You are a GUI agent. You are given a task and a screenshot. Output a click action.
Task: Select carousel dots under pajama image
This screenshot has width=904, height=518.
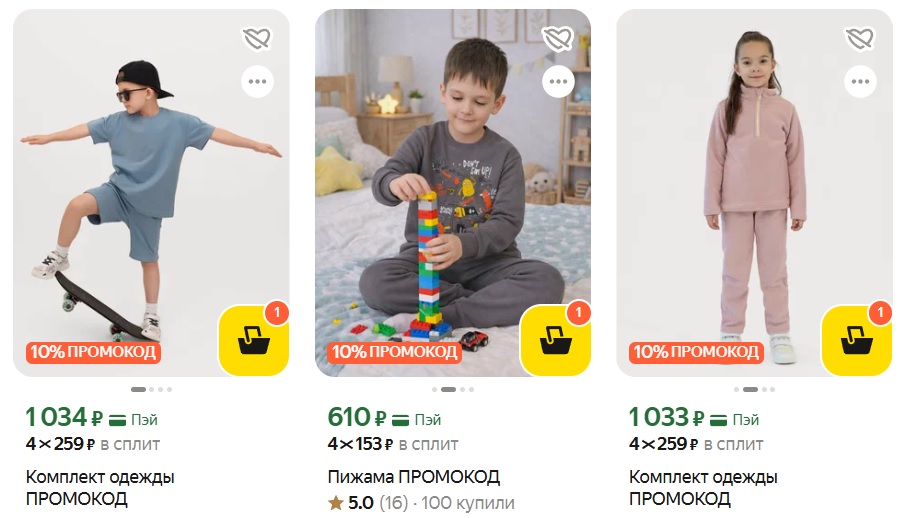pyautogui.click(x=453, y=389)
